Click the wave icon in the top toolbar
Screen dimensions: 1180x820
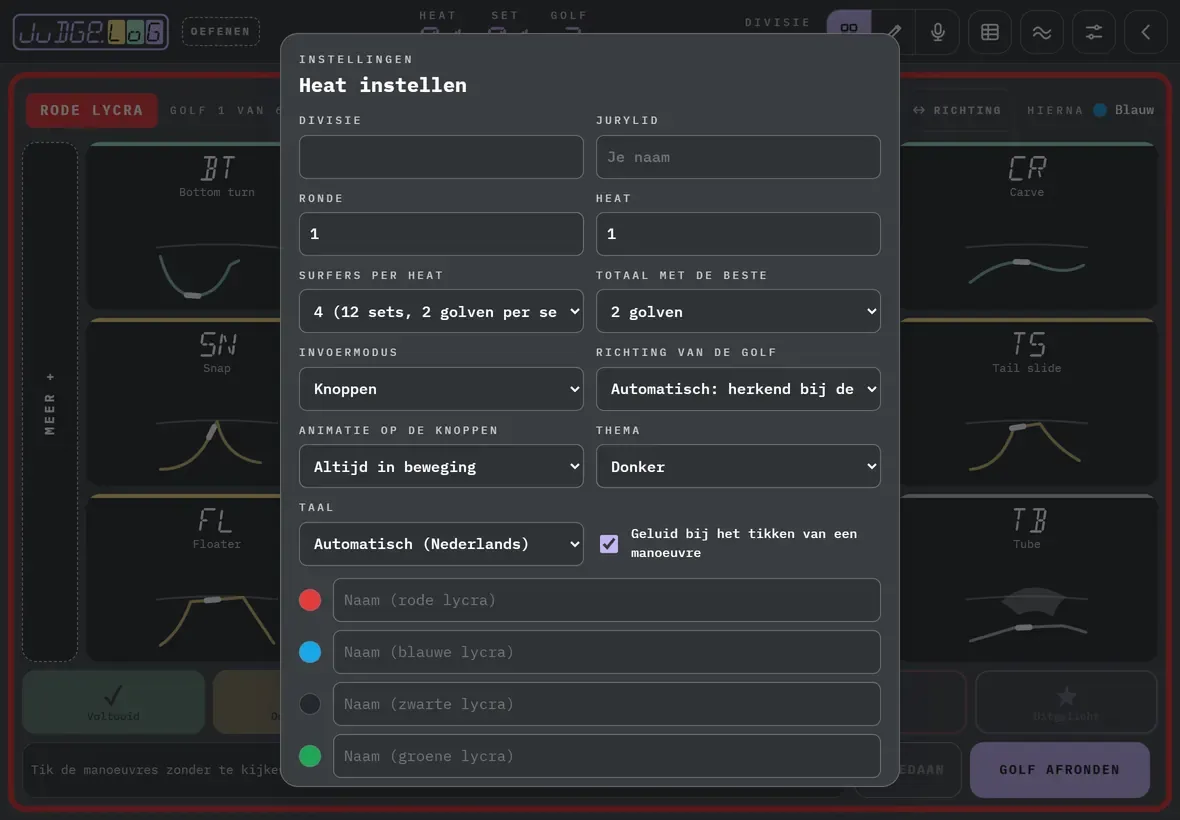pyautogui.click(x=1042, y=32)
